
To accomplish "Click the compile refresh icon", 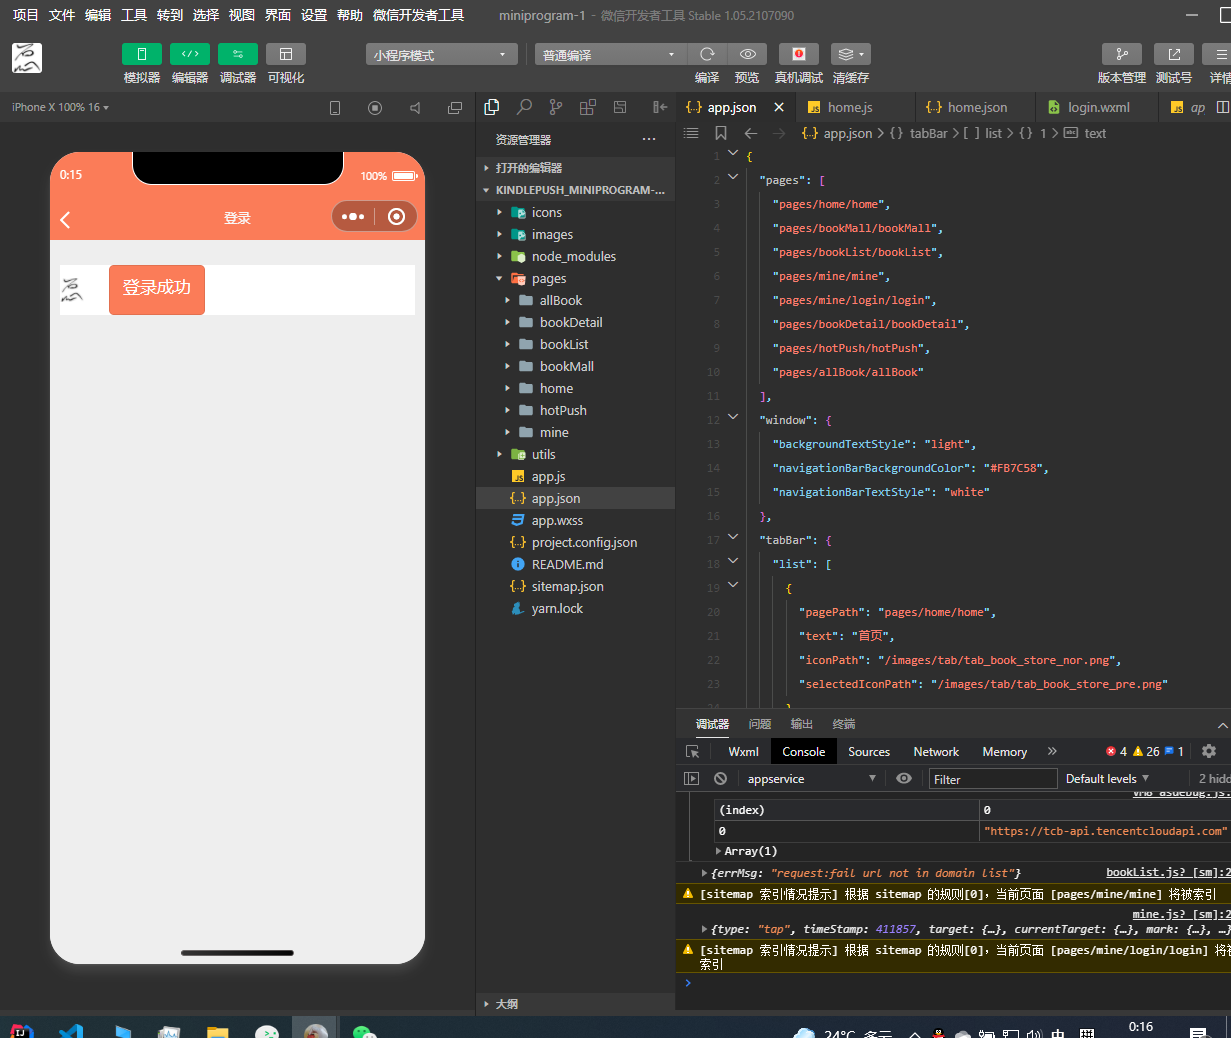I will (707, 54).
